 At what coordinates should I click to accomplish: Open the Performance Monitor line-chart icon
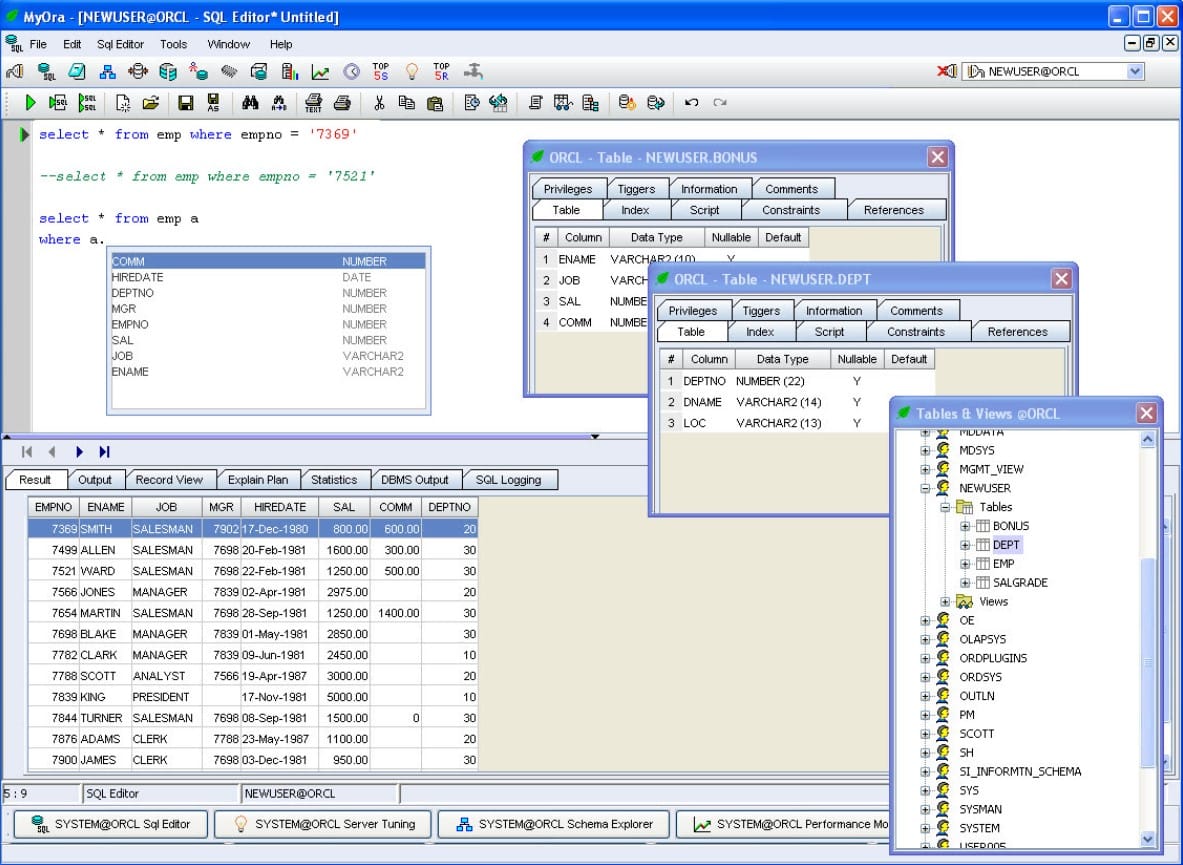tap(321, 72)
